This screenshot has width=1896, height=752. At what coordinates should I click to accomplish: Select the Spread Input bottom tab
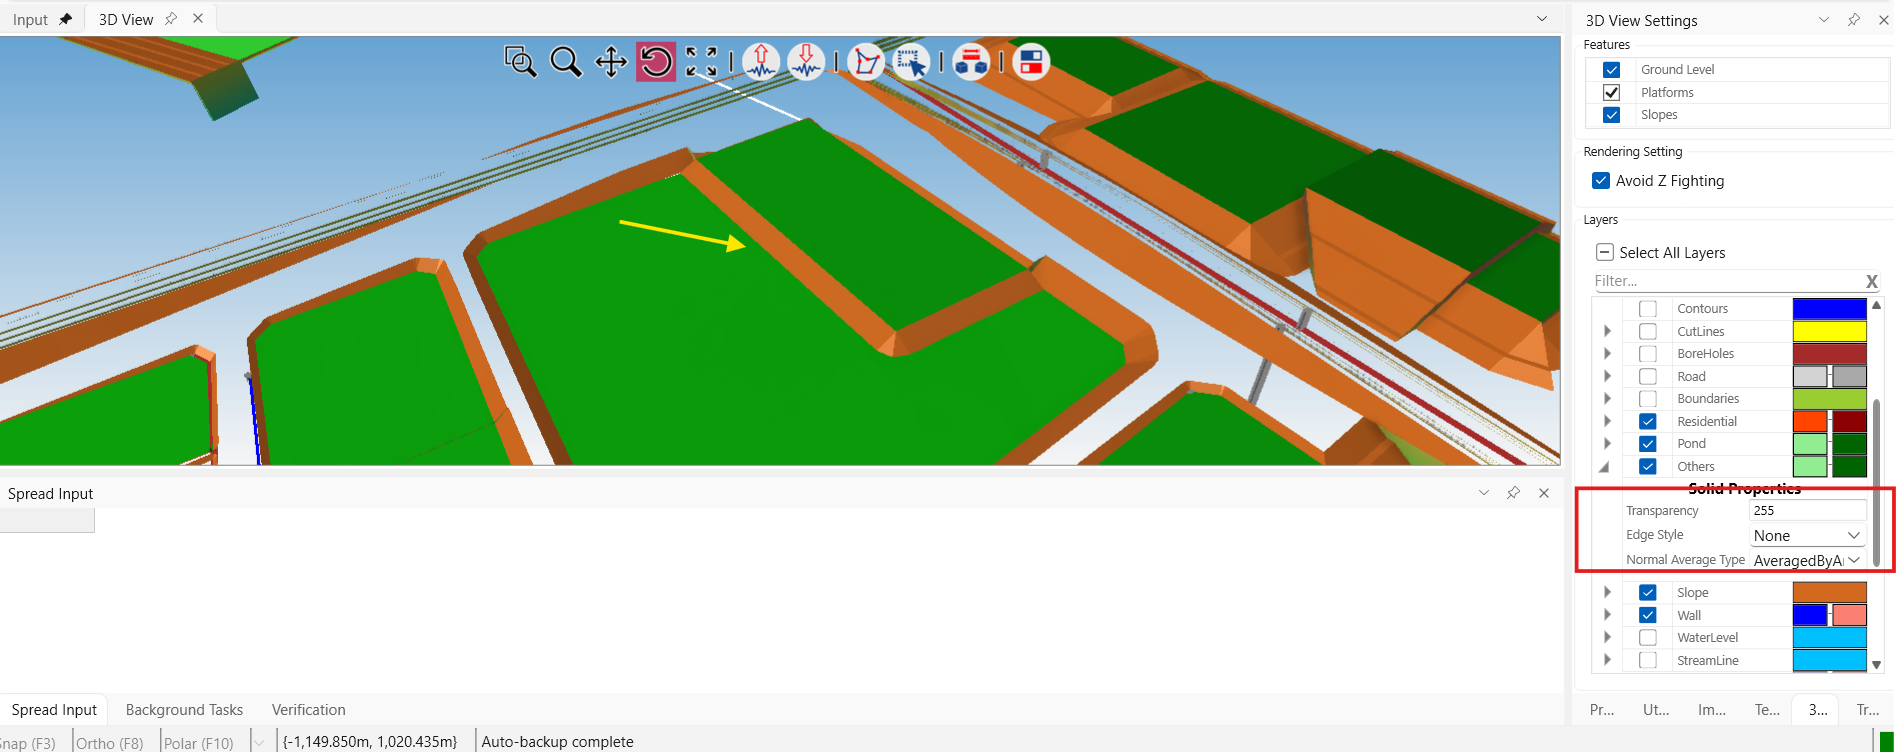click(x=54, y=710)
